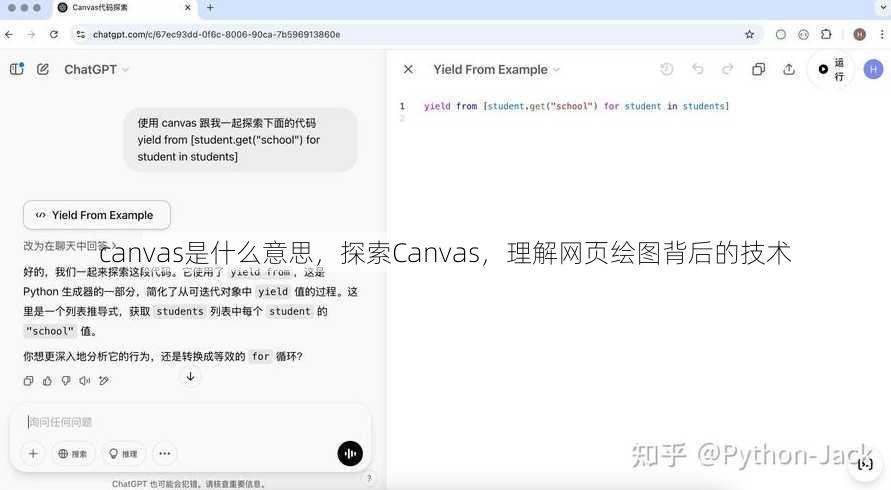Reload the chatgpt.com page
Image resolution: width=891 pixels, height=490 pixels.
pyautogui.click(x=54, y=35)
